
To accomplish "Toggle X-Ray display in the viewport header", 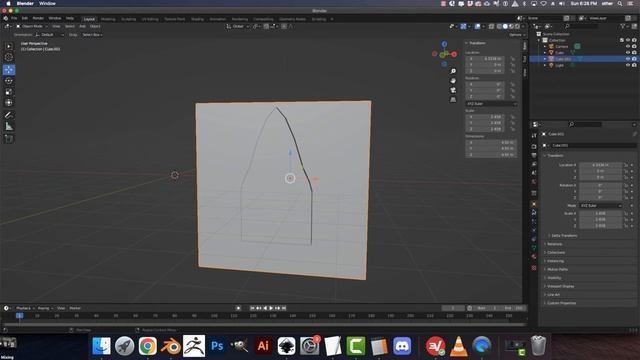I will coord(491,26).
